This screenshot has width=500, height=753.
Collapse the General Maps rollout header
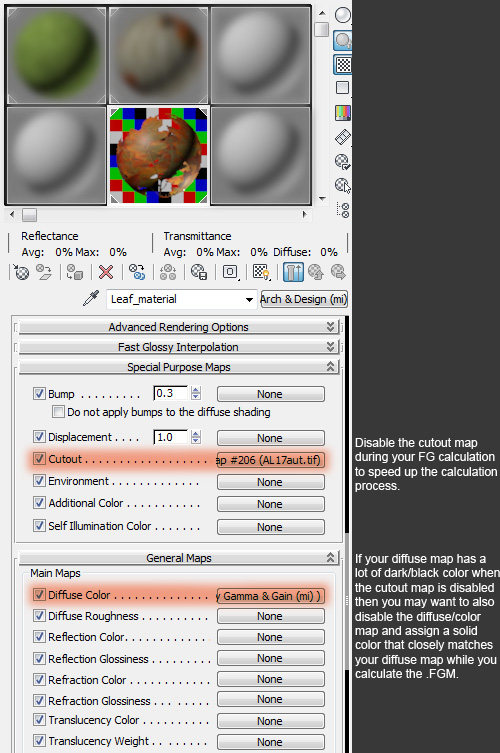(x=179, y=558)
